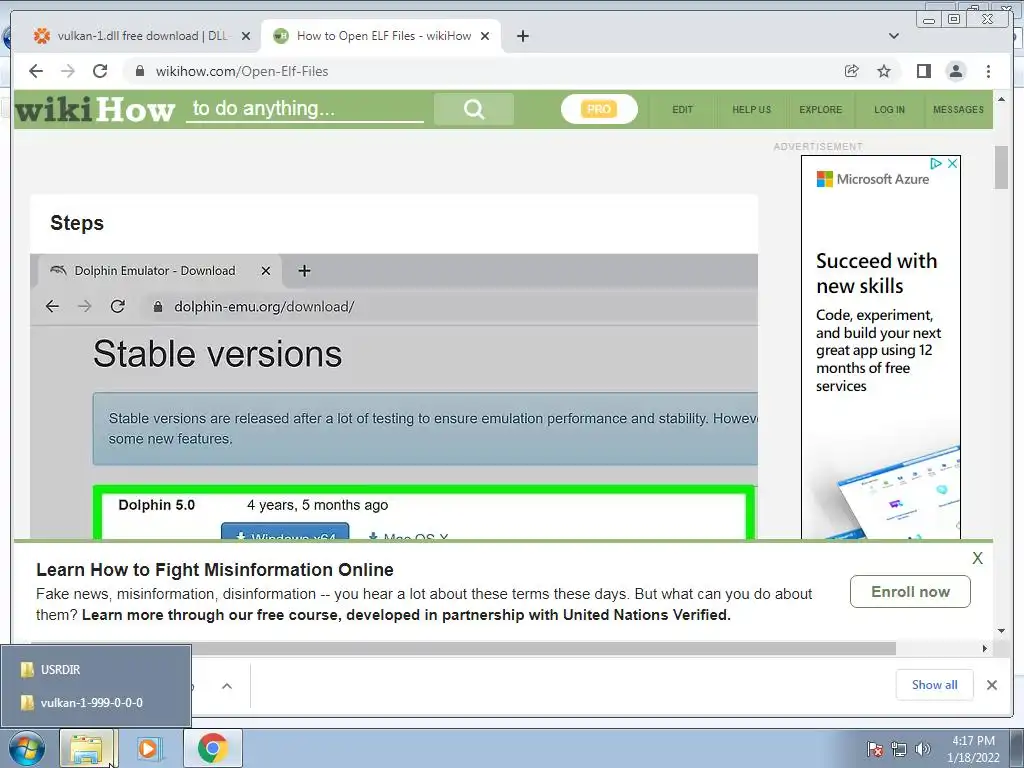The width and height of the screenshot is (1024, 768).
Task: Click the wikiHow logo
Action: coord(95,109)
